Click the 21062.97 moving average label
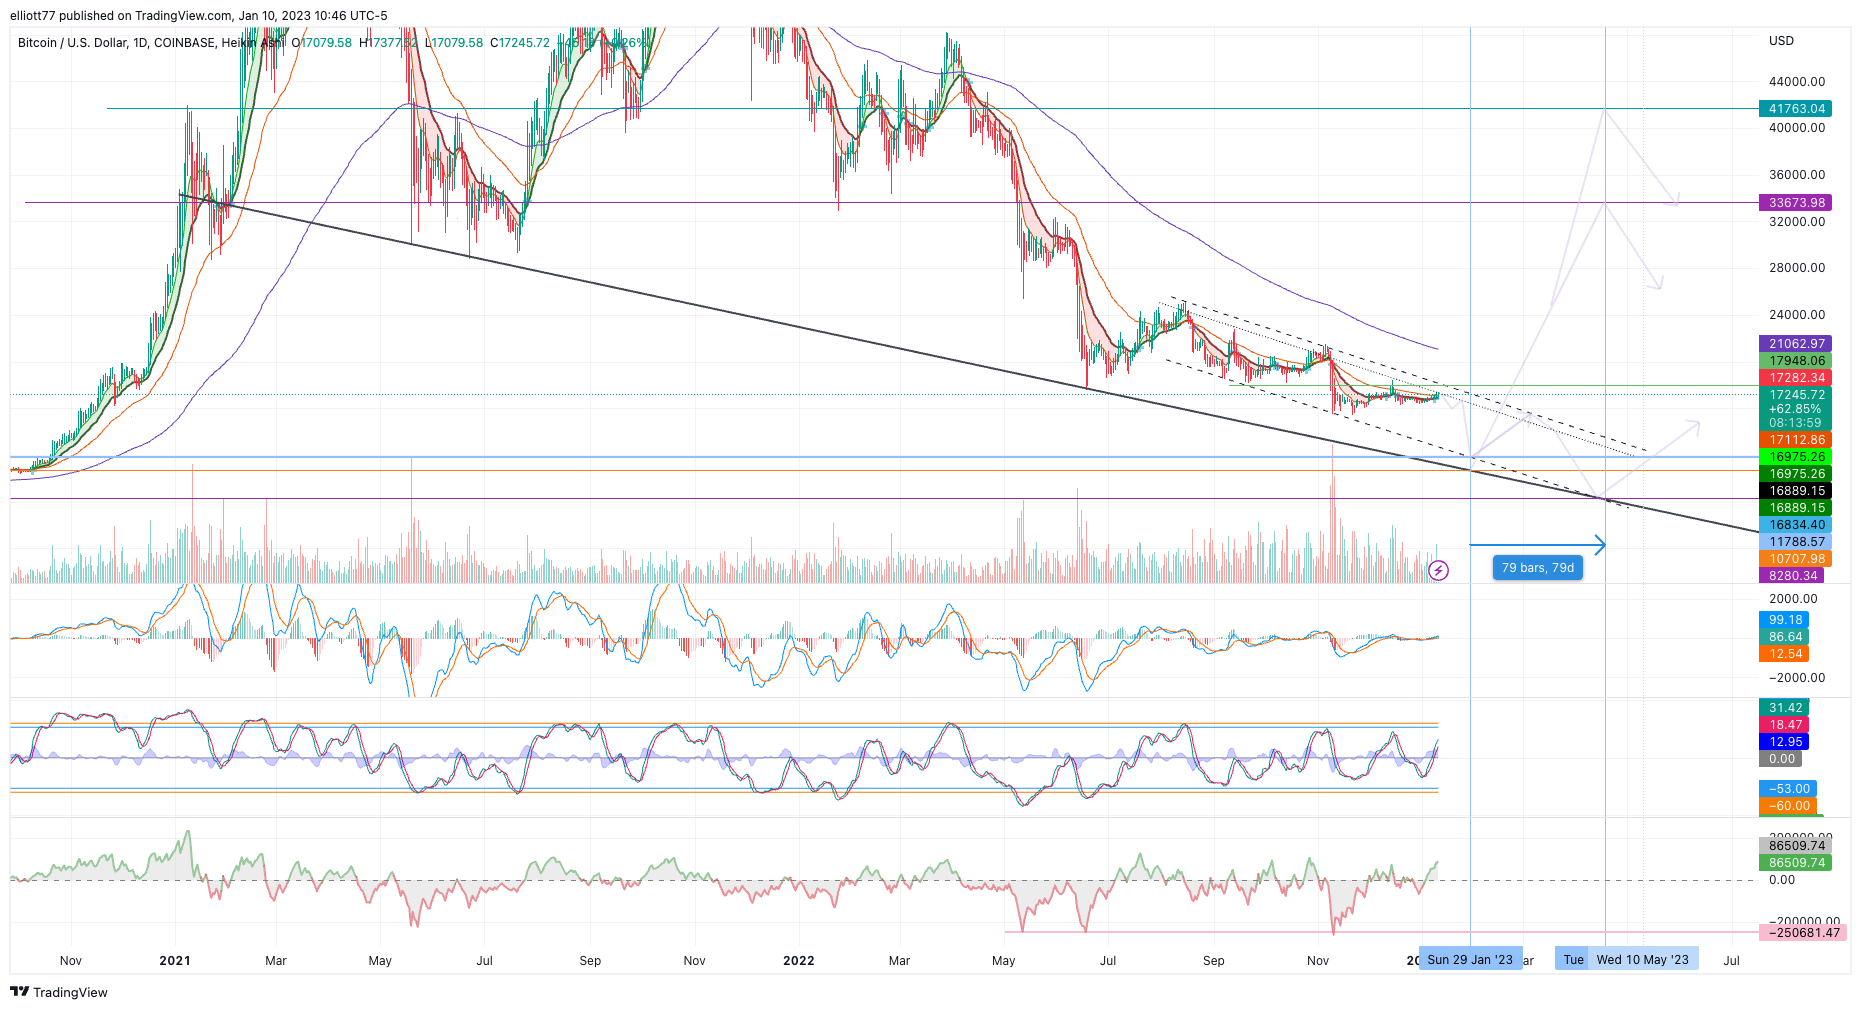The width and height of the screenshot is (1861, 1009). point(1796,344)
